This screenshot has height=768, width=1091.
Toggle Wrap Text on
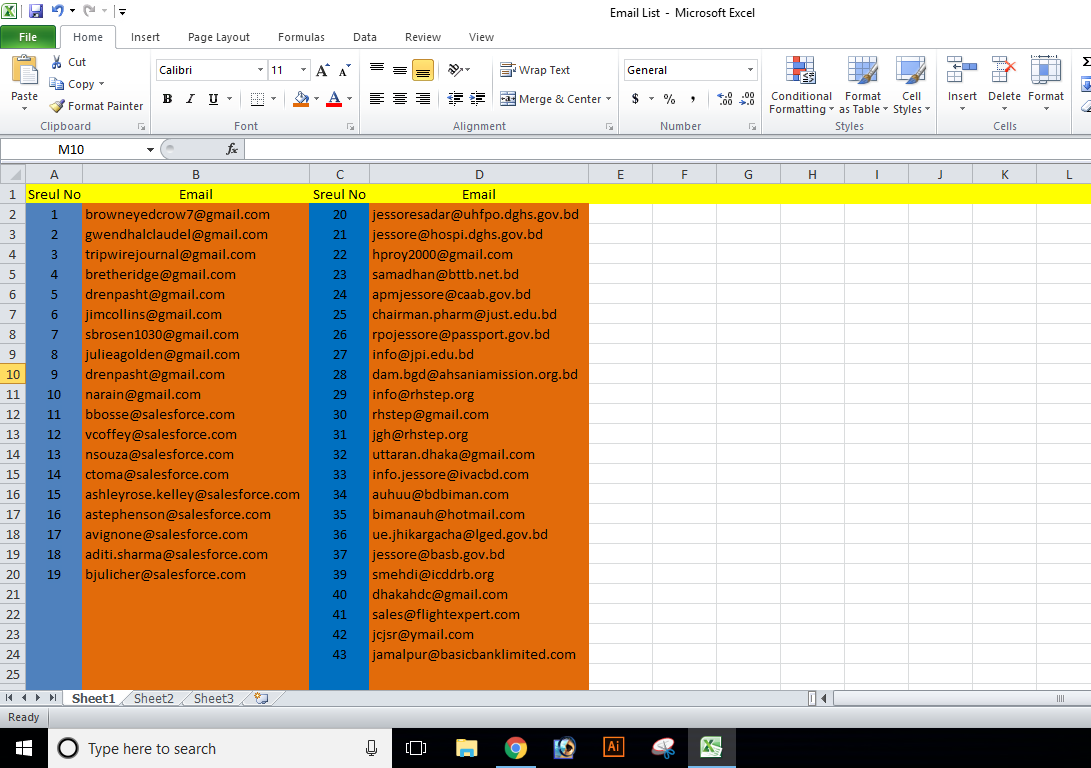click(x=535, y=70)
